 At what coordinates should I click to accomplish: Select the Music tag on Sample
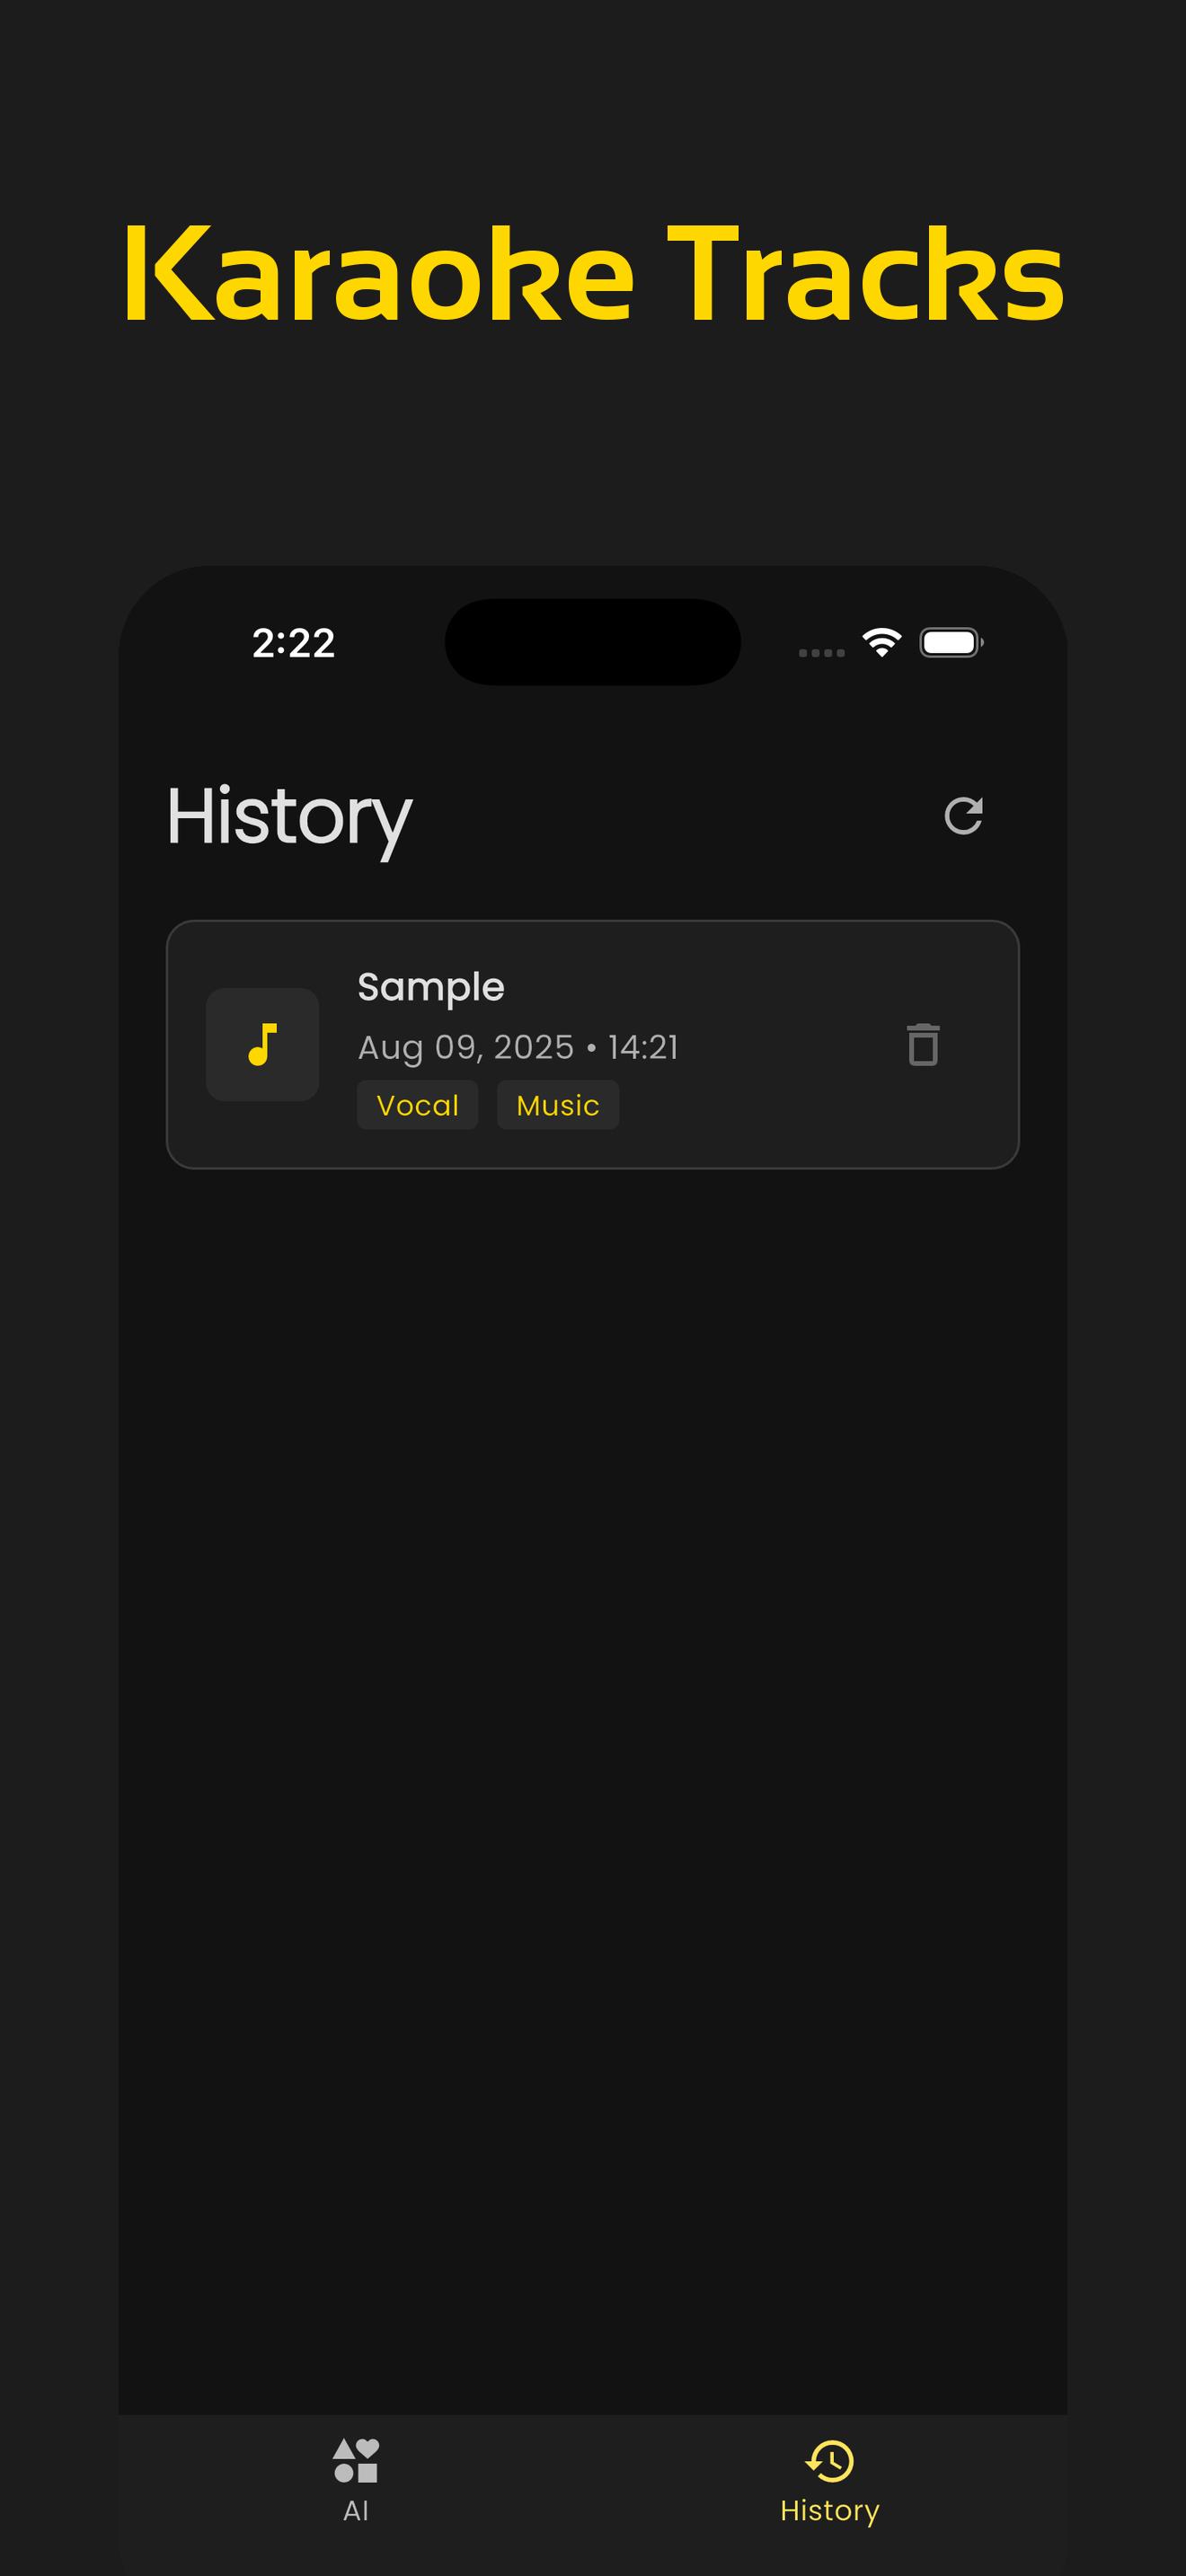[x=557, y=1105]
